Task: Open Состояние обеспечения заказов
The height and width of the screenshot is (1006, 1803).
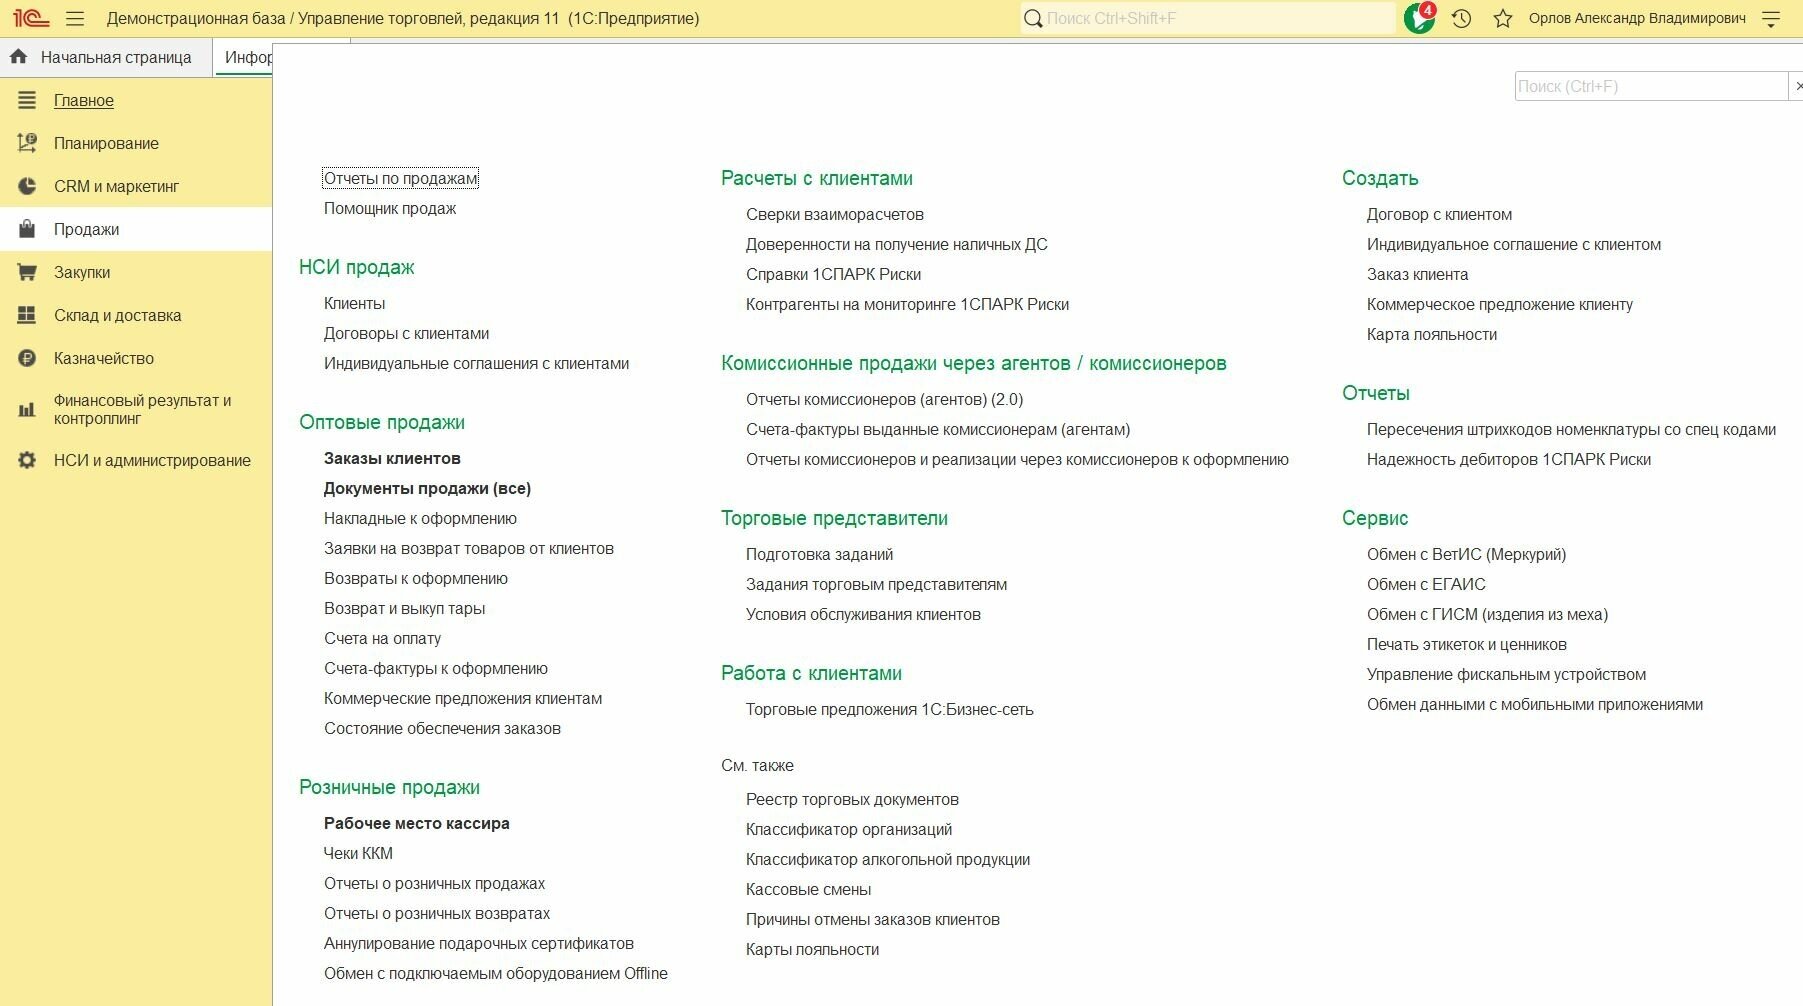Action: pyautogui.click(x=442, y=728)
